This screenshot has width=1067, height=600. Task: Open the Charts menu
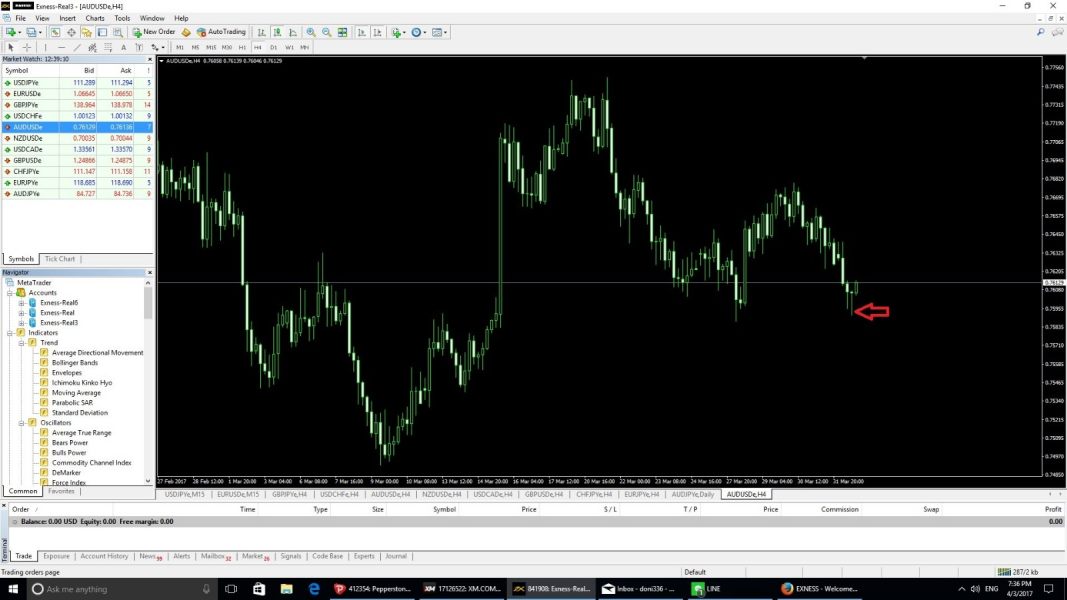coord(95,18)
